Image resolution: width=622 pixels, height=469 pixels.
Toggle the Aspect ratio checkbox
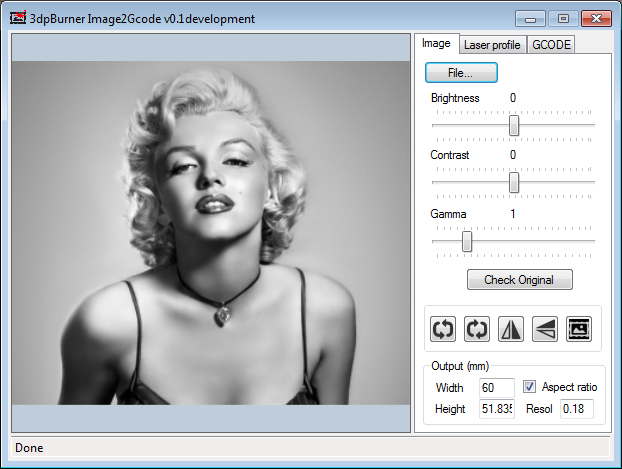pyautogui.click(x=529, y=386)
